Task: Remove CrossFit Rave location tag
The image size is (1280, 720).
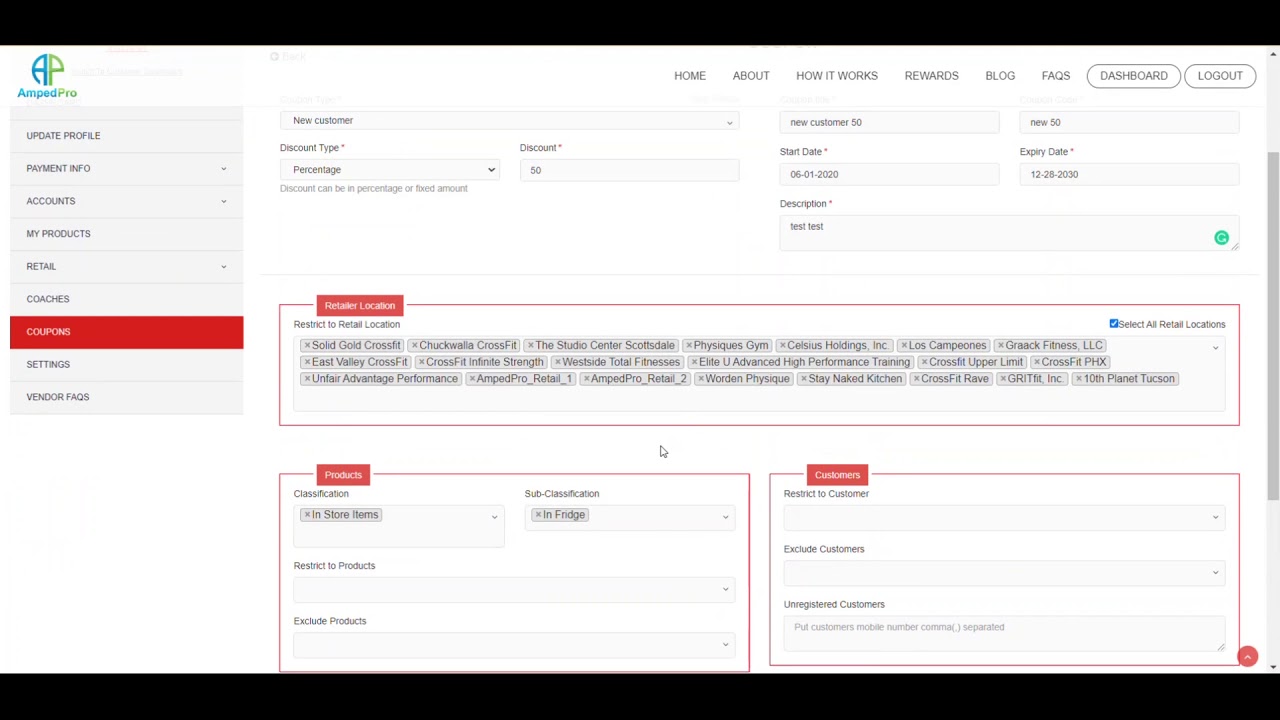Action: (x=917, y=379)
